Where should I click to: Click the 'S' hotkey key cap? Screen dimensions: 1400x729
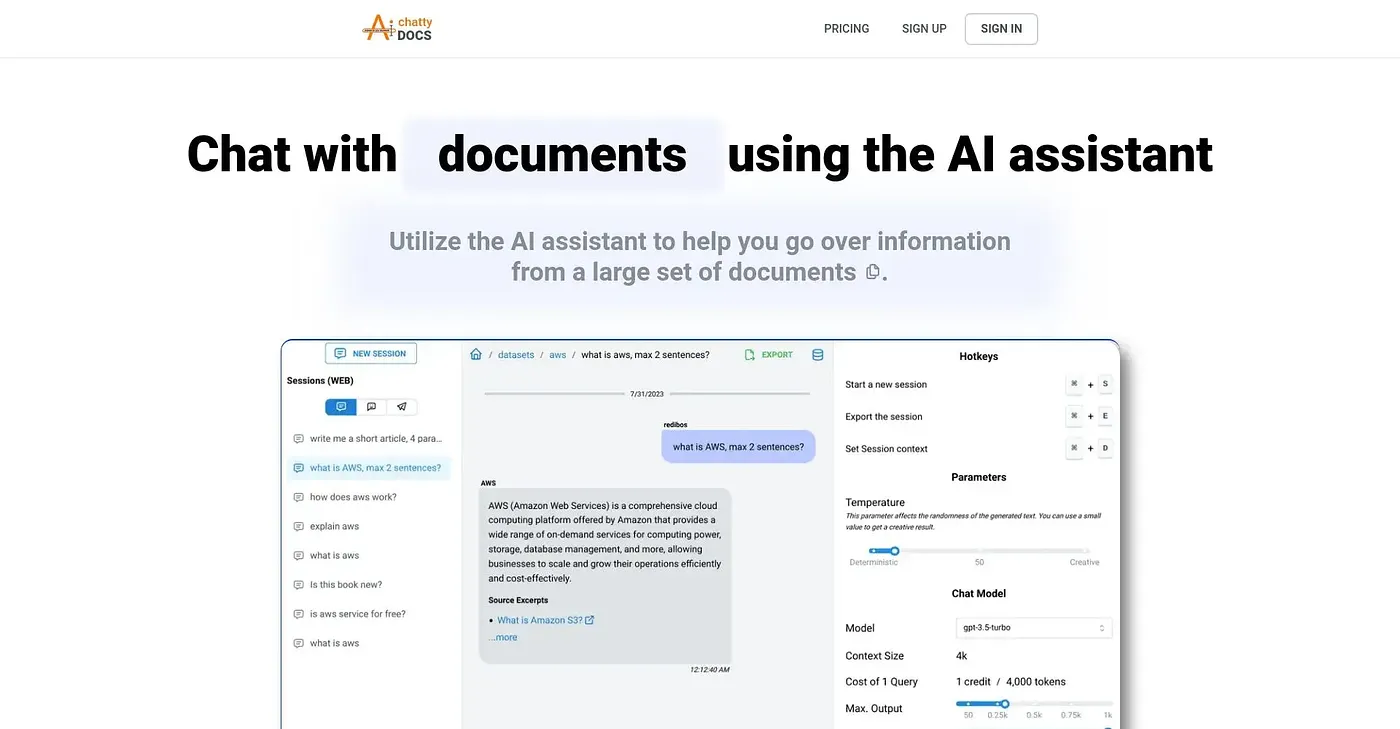[1105, 384]
